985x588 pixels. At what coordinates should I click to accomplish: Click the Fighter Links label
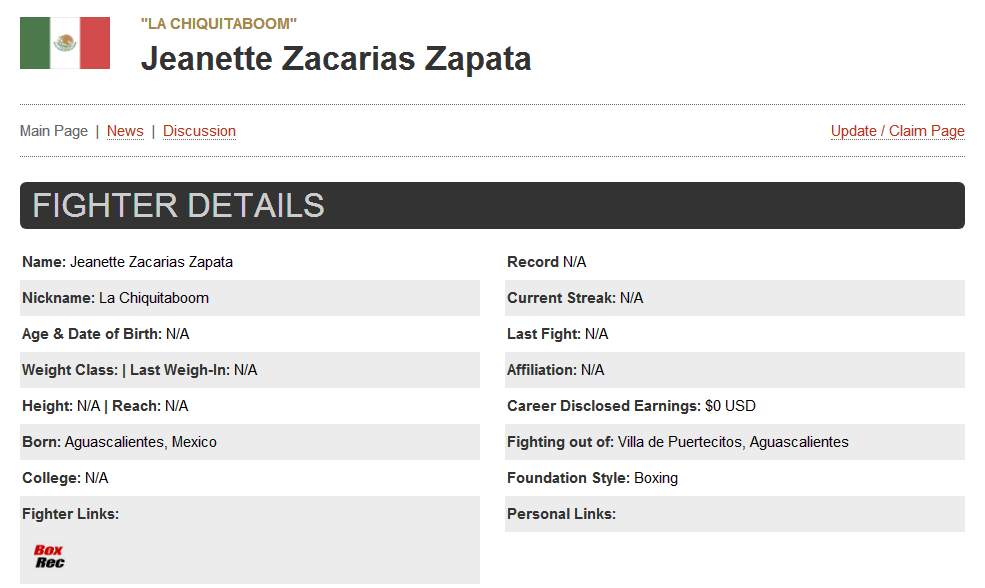(70, 514)
